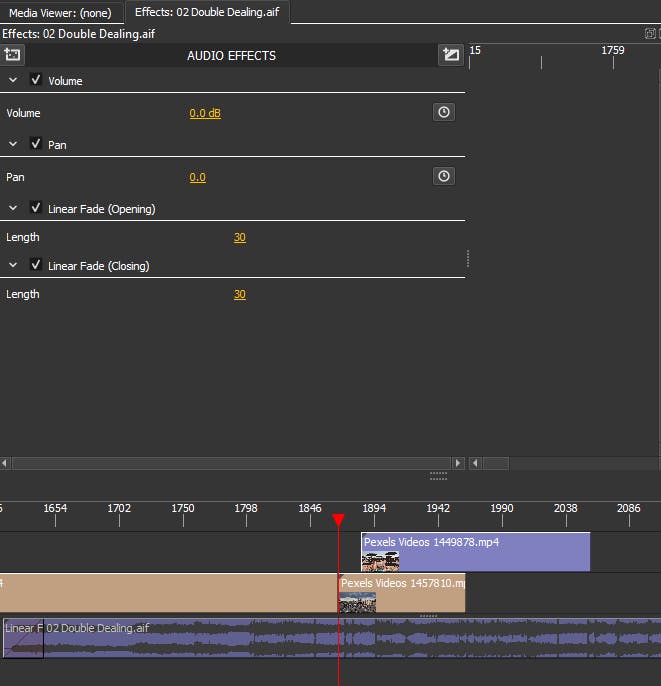
Task: Enable keyframing stopwatch for Volume
Action: point(444,112)
